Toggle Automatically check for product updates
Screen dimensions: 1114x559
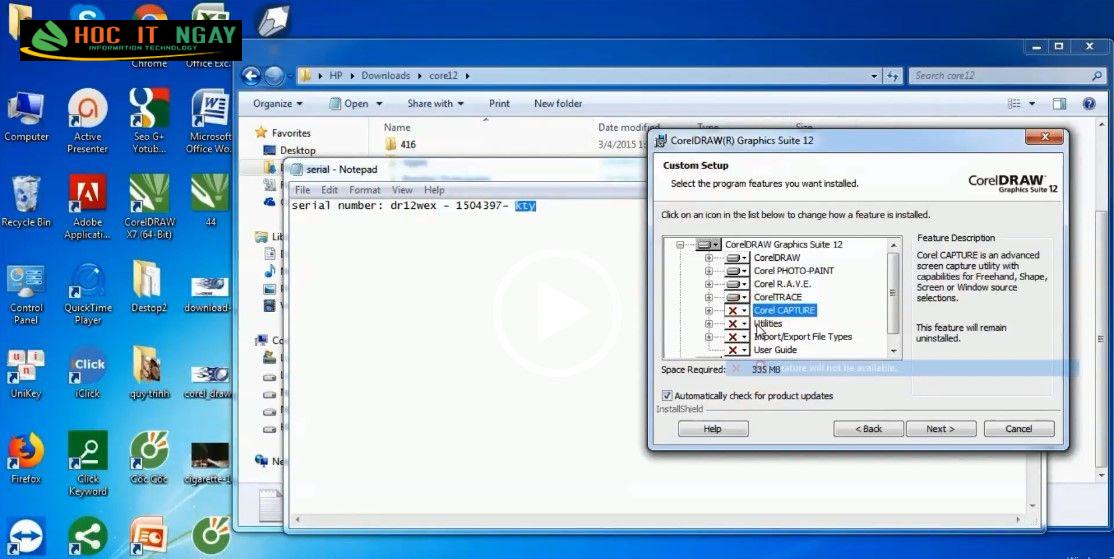click(666, 396)
